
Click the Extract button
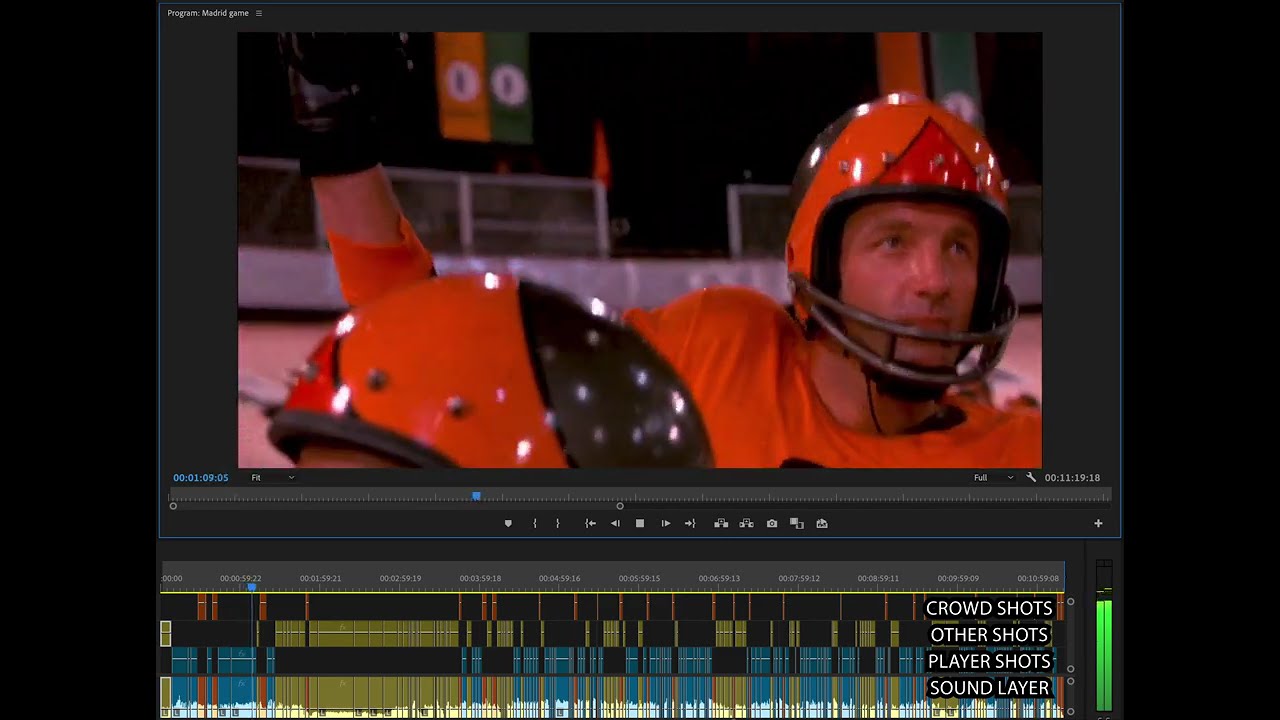point(746,523)
